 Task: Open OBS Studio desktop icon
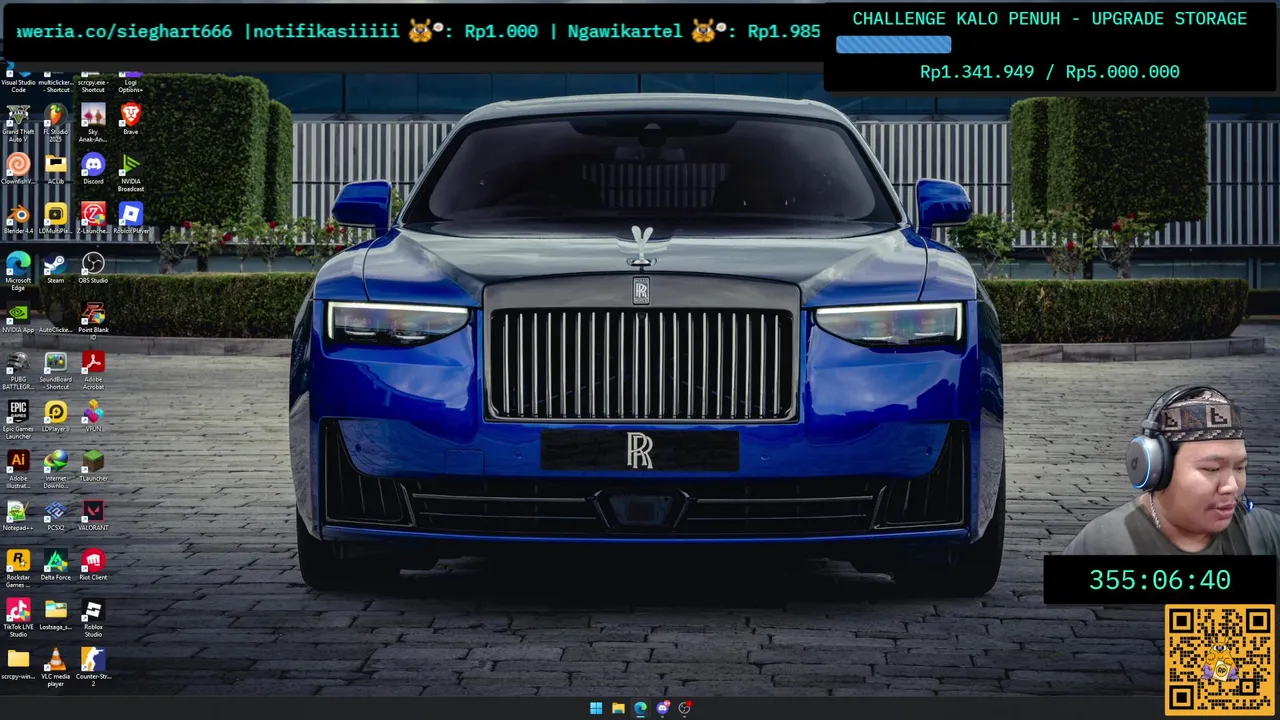93,267
